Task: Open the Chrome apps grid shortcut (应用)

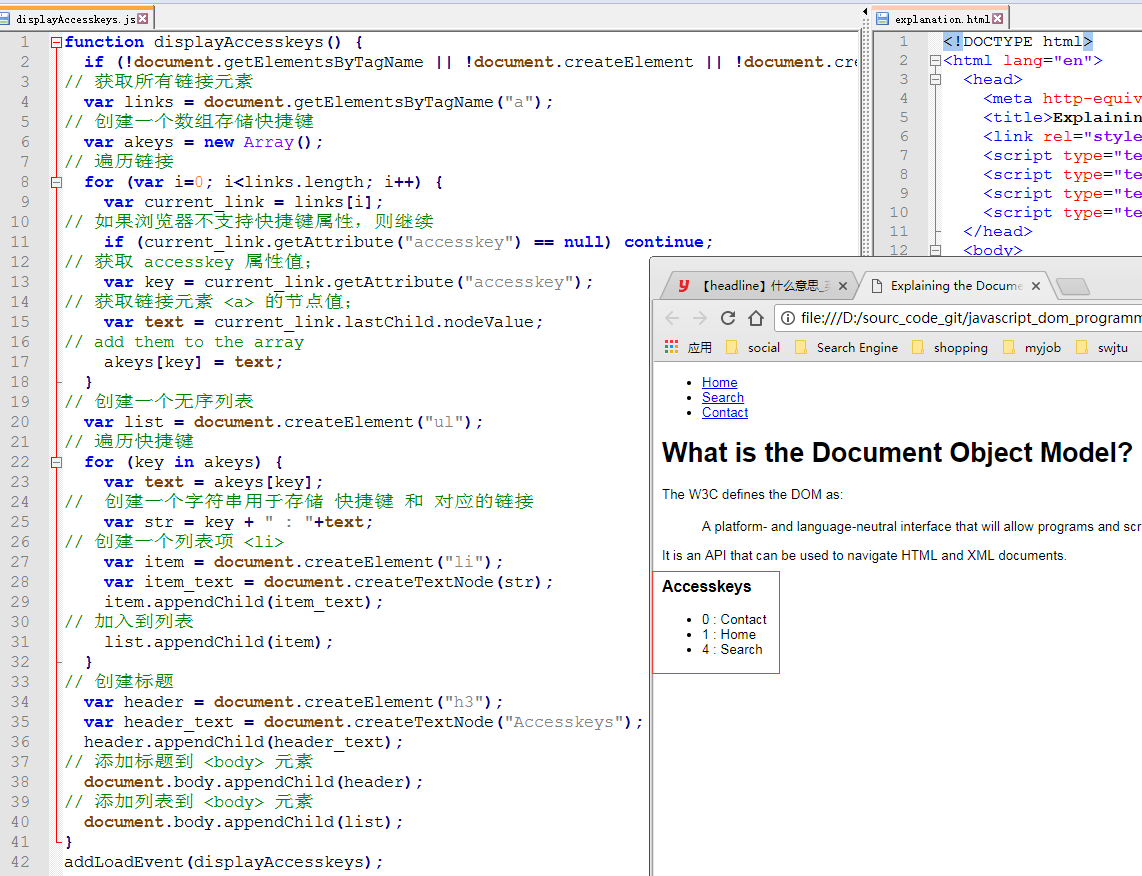Action: [x=688, y=347]
